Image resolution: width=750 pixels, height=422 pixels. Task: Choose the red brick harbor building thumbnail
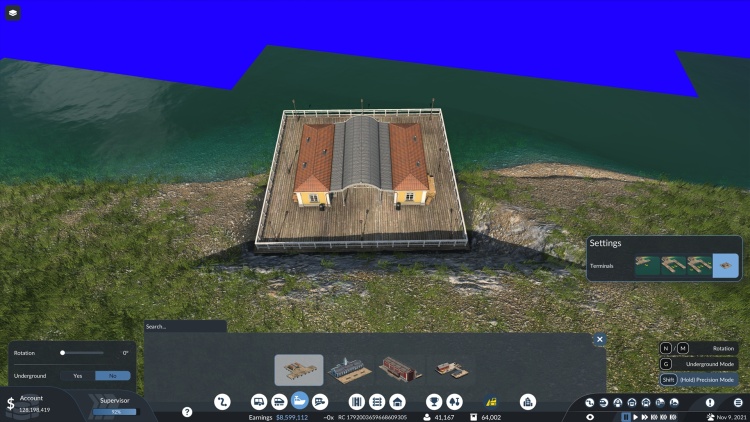point(400,370)
